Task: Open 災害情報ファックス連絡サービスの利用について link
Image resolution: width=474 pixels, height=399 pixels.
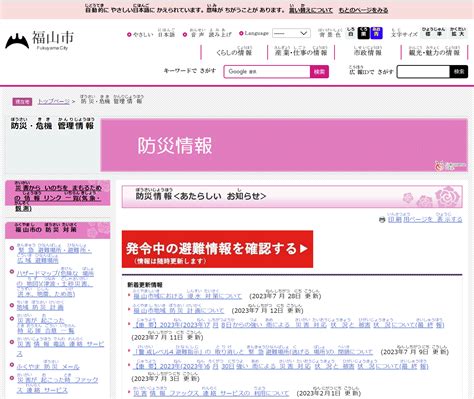Action: pyautogui.click(x=211, y=392)
